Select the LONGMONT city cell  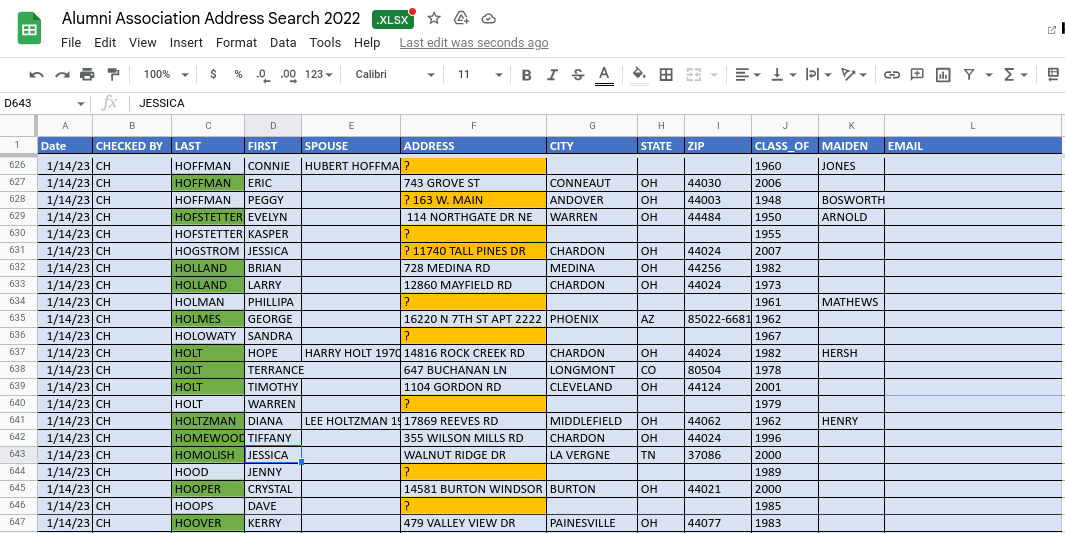(592, 370)
